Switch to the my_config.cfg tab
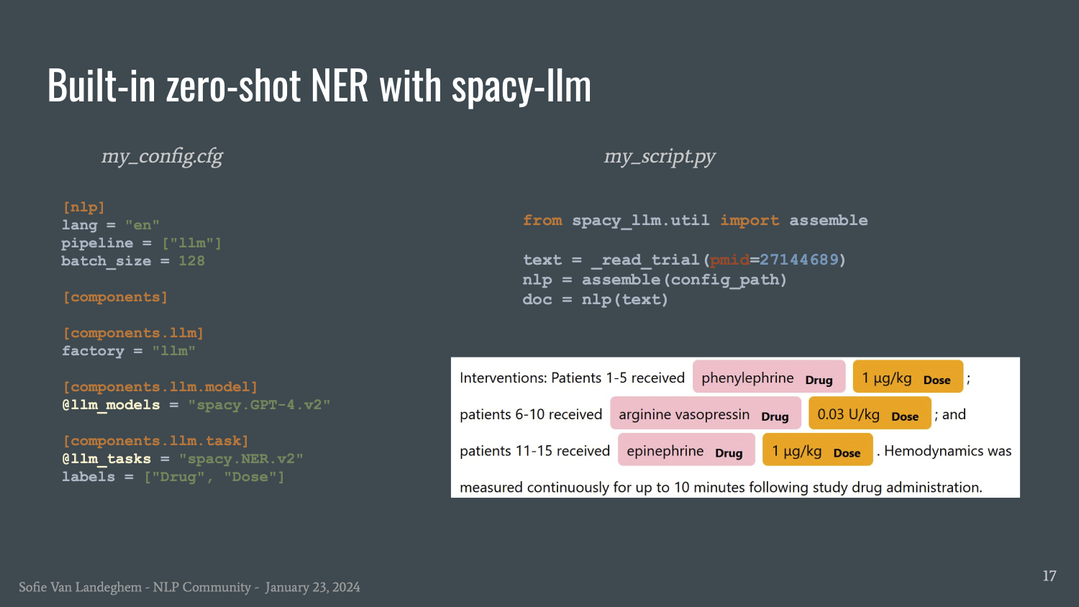Image resolution: width=1079 pixels, height=607 pixels. [162, 156]
